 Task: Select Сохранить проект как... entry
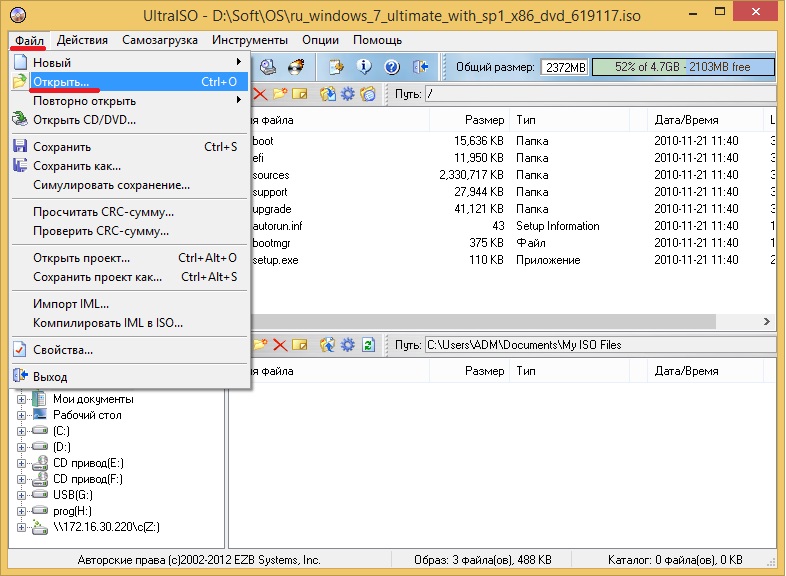[x=129, y=277]
